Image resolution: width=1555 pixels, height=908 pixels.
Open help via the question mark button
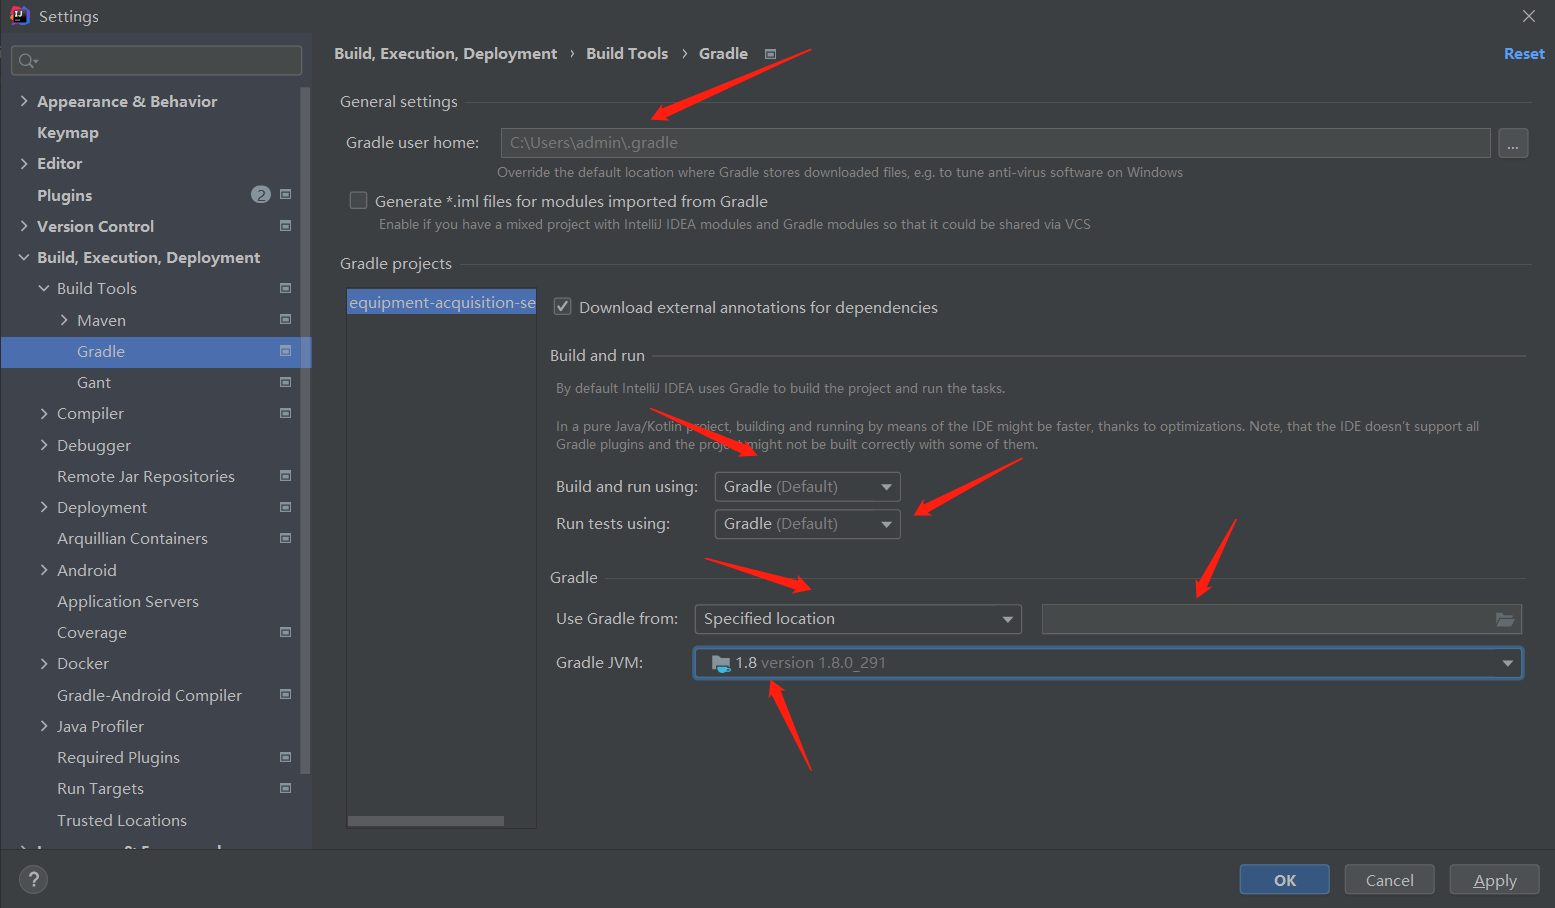(x=33, y=880)
